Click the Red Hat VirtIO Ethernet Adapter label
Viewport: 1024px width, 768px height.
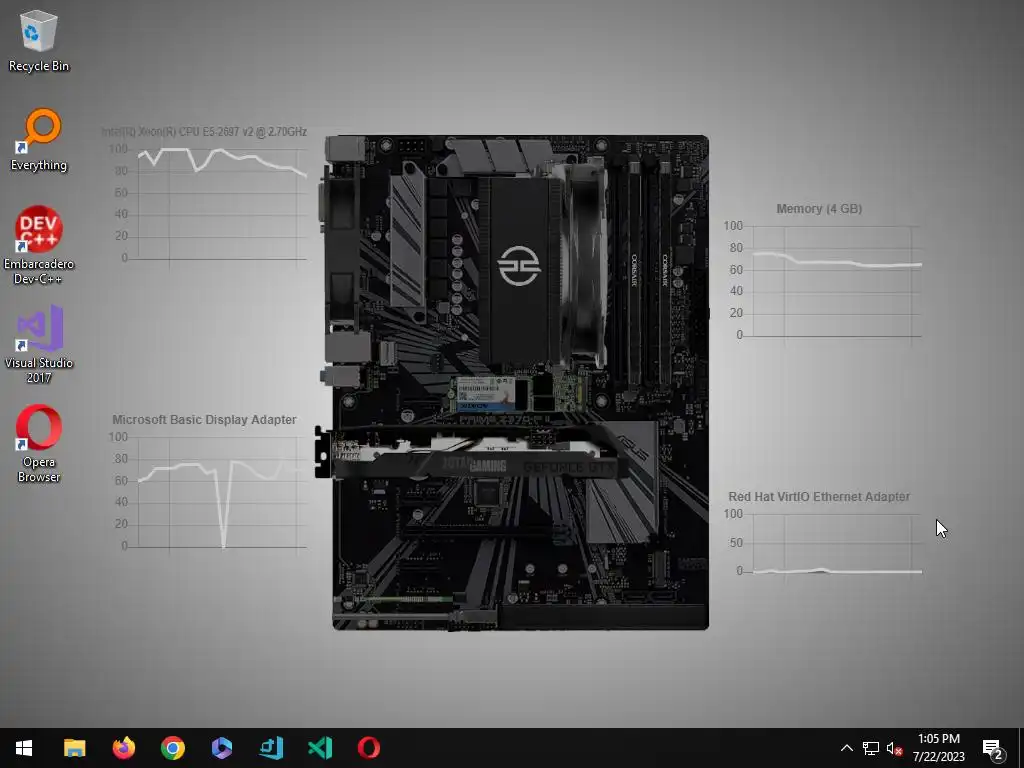point(819,497)
